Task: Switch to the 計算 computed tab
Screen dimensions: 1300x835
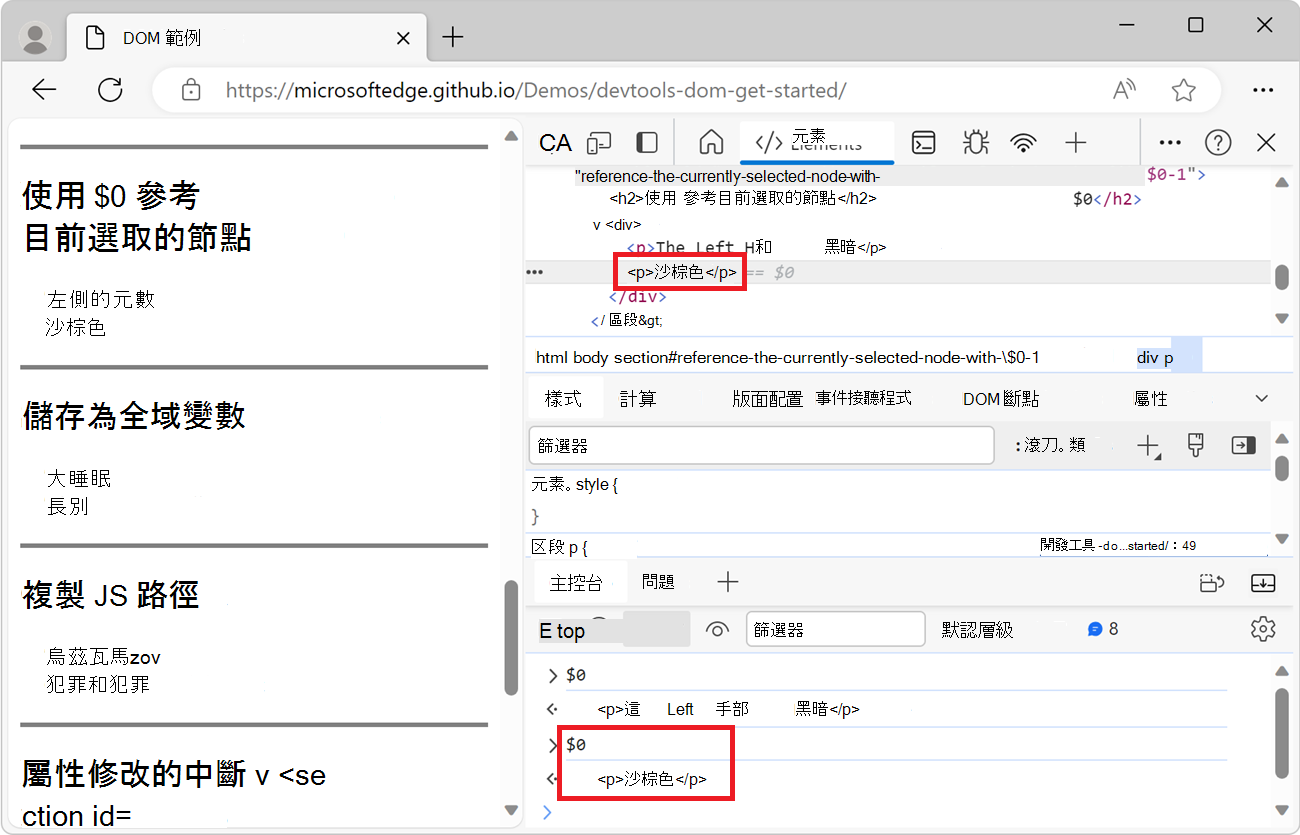Action: click(x=638, y=398)
